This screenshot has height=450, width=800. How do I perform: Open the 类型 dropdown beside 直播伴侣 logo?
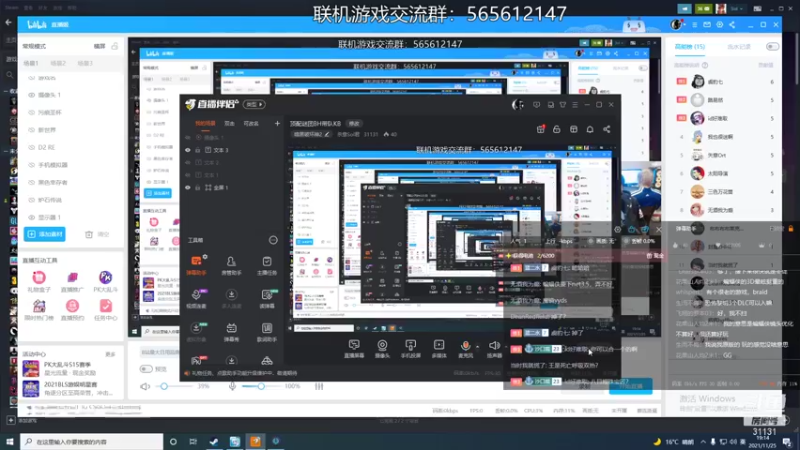[254, 105]
